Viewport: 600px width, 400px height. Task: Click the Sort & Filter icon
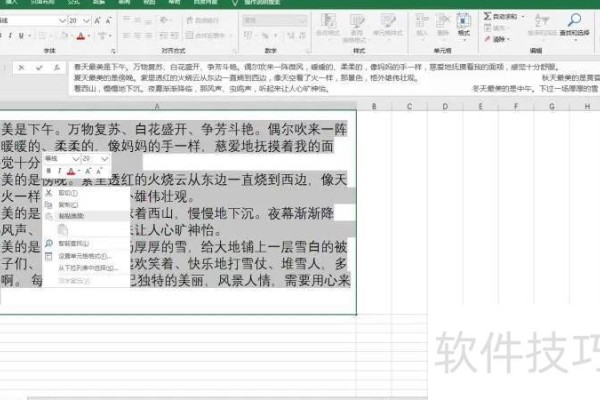(x=542, y=21)
